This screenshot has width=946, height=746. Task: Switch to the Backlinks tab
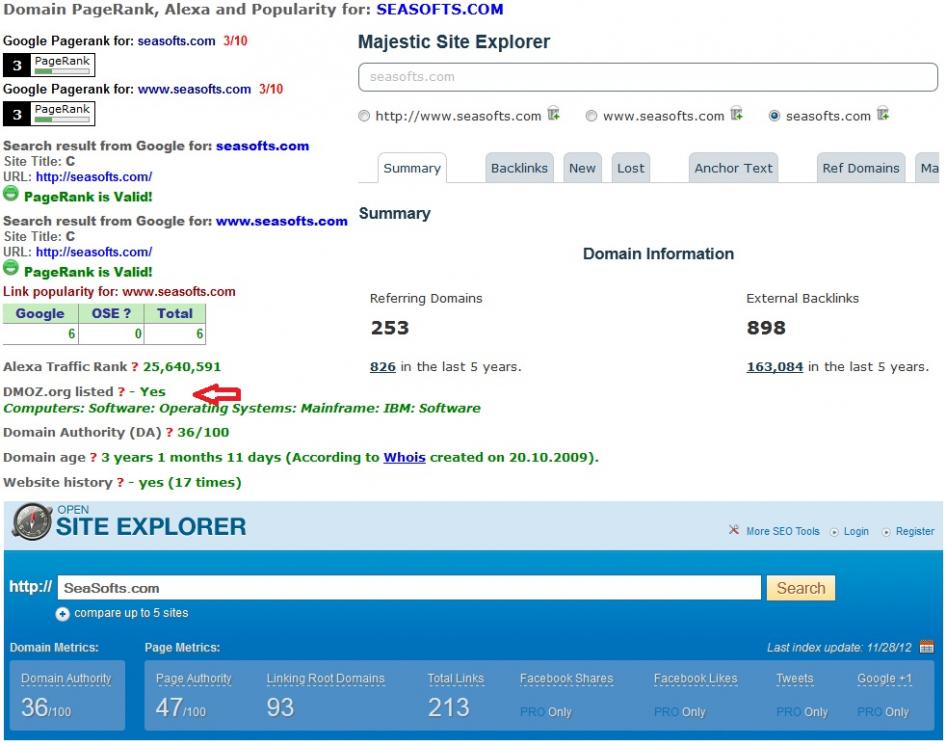519,168
